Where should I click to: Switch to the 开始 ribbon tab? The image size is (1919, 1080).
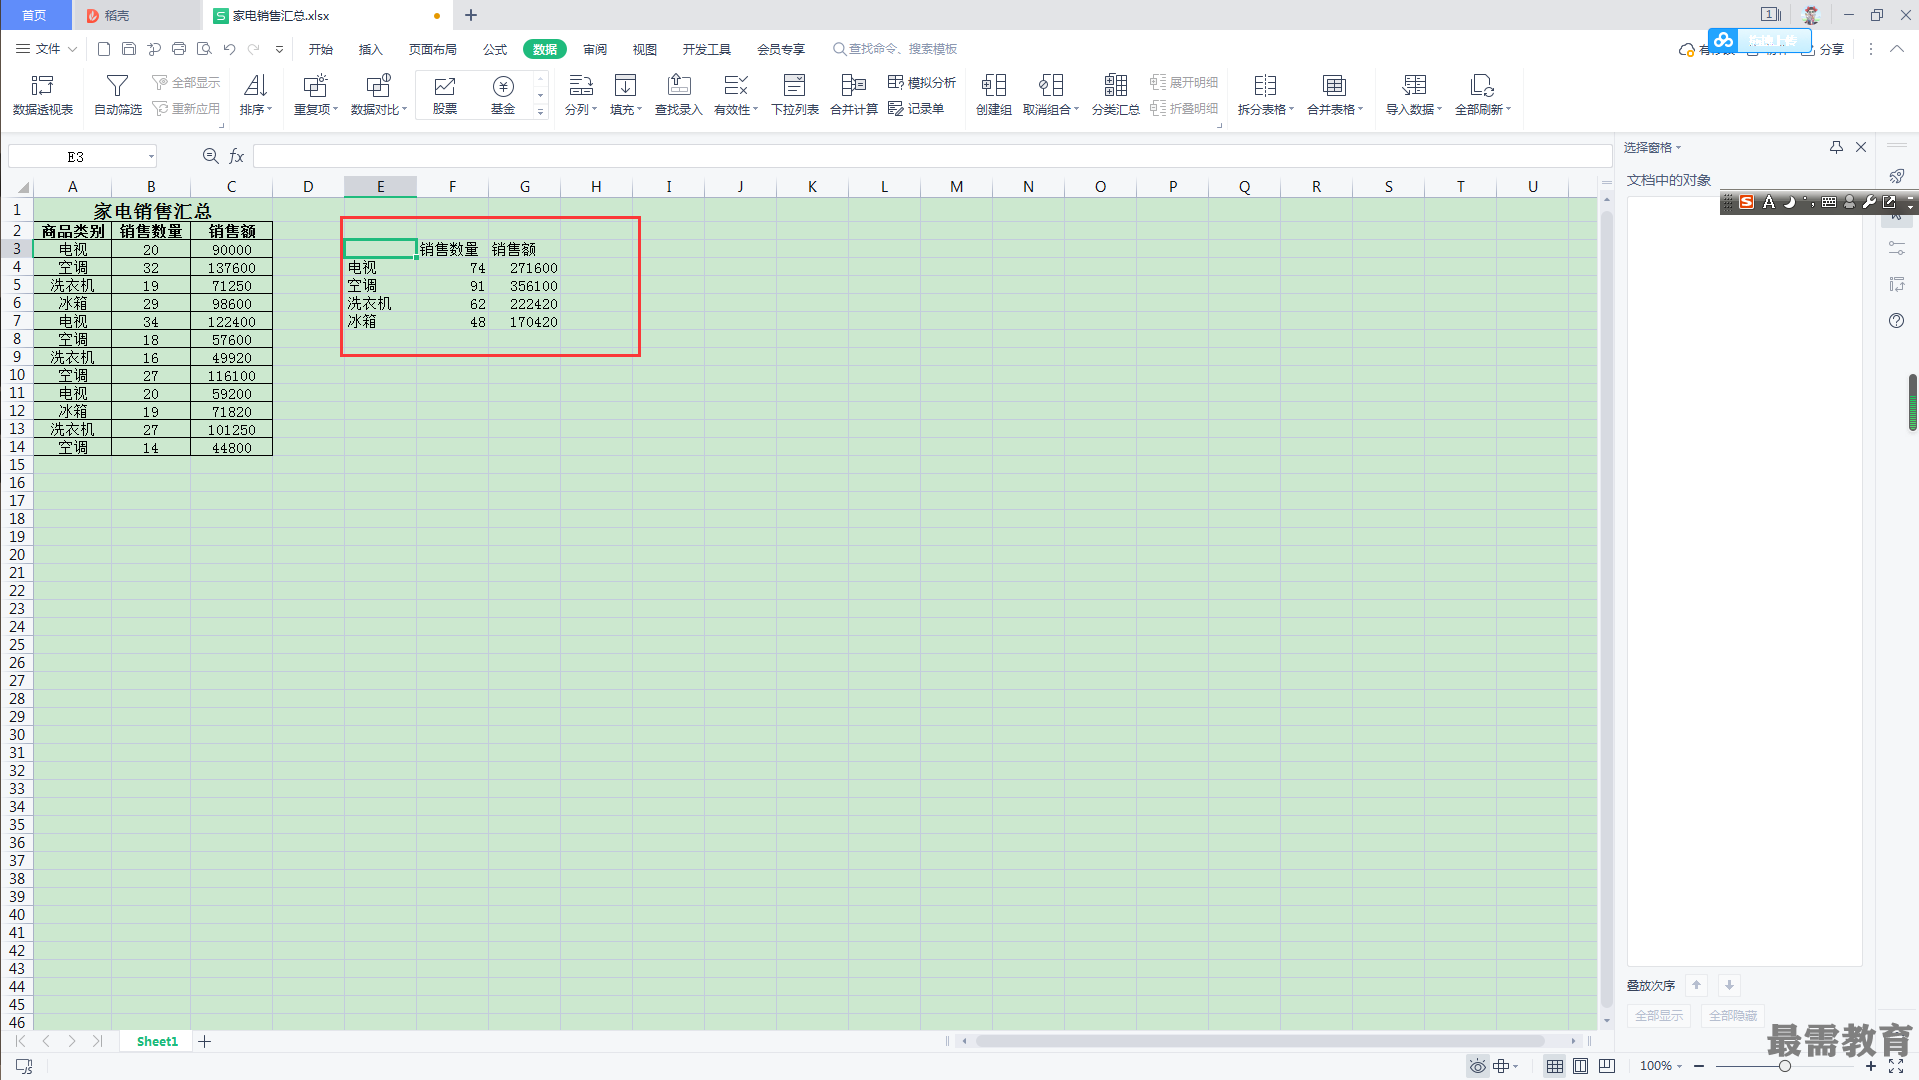tap(321, 49)
